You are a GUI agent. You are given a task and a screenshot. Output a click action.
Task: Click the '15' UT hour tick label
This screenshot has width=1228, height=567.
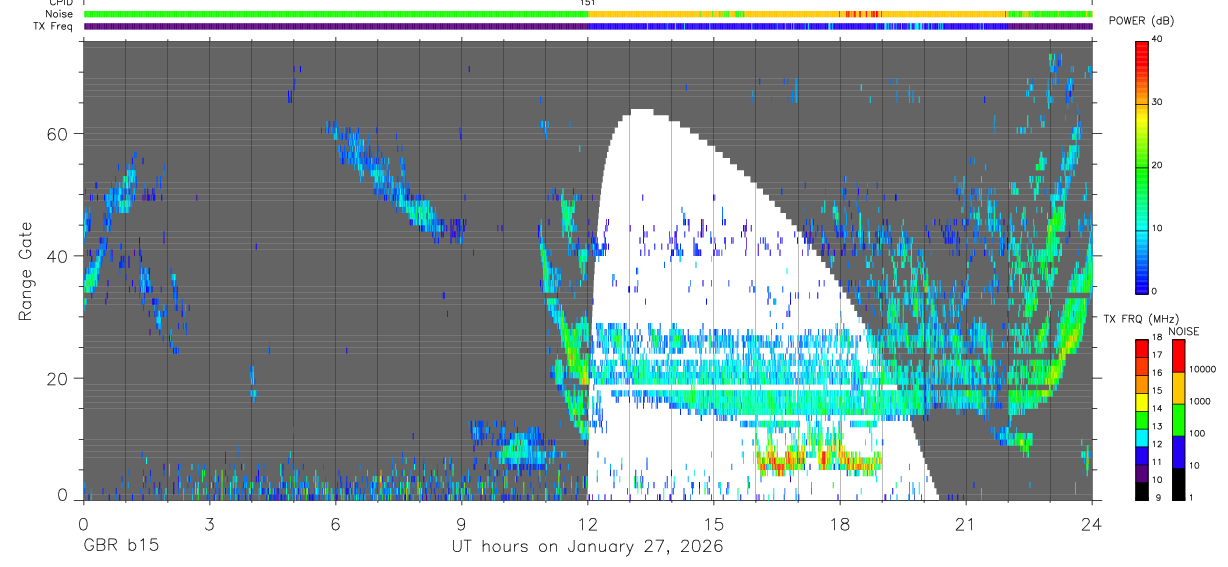click(x=714, y=523)
